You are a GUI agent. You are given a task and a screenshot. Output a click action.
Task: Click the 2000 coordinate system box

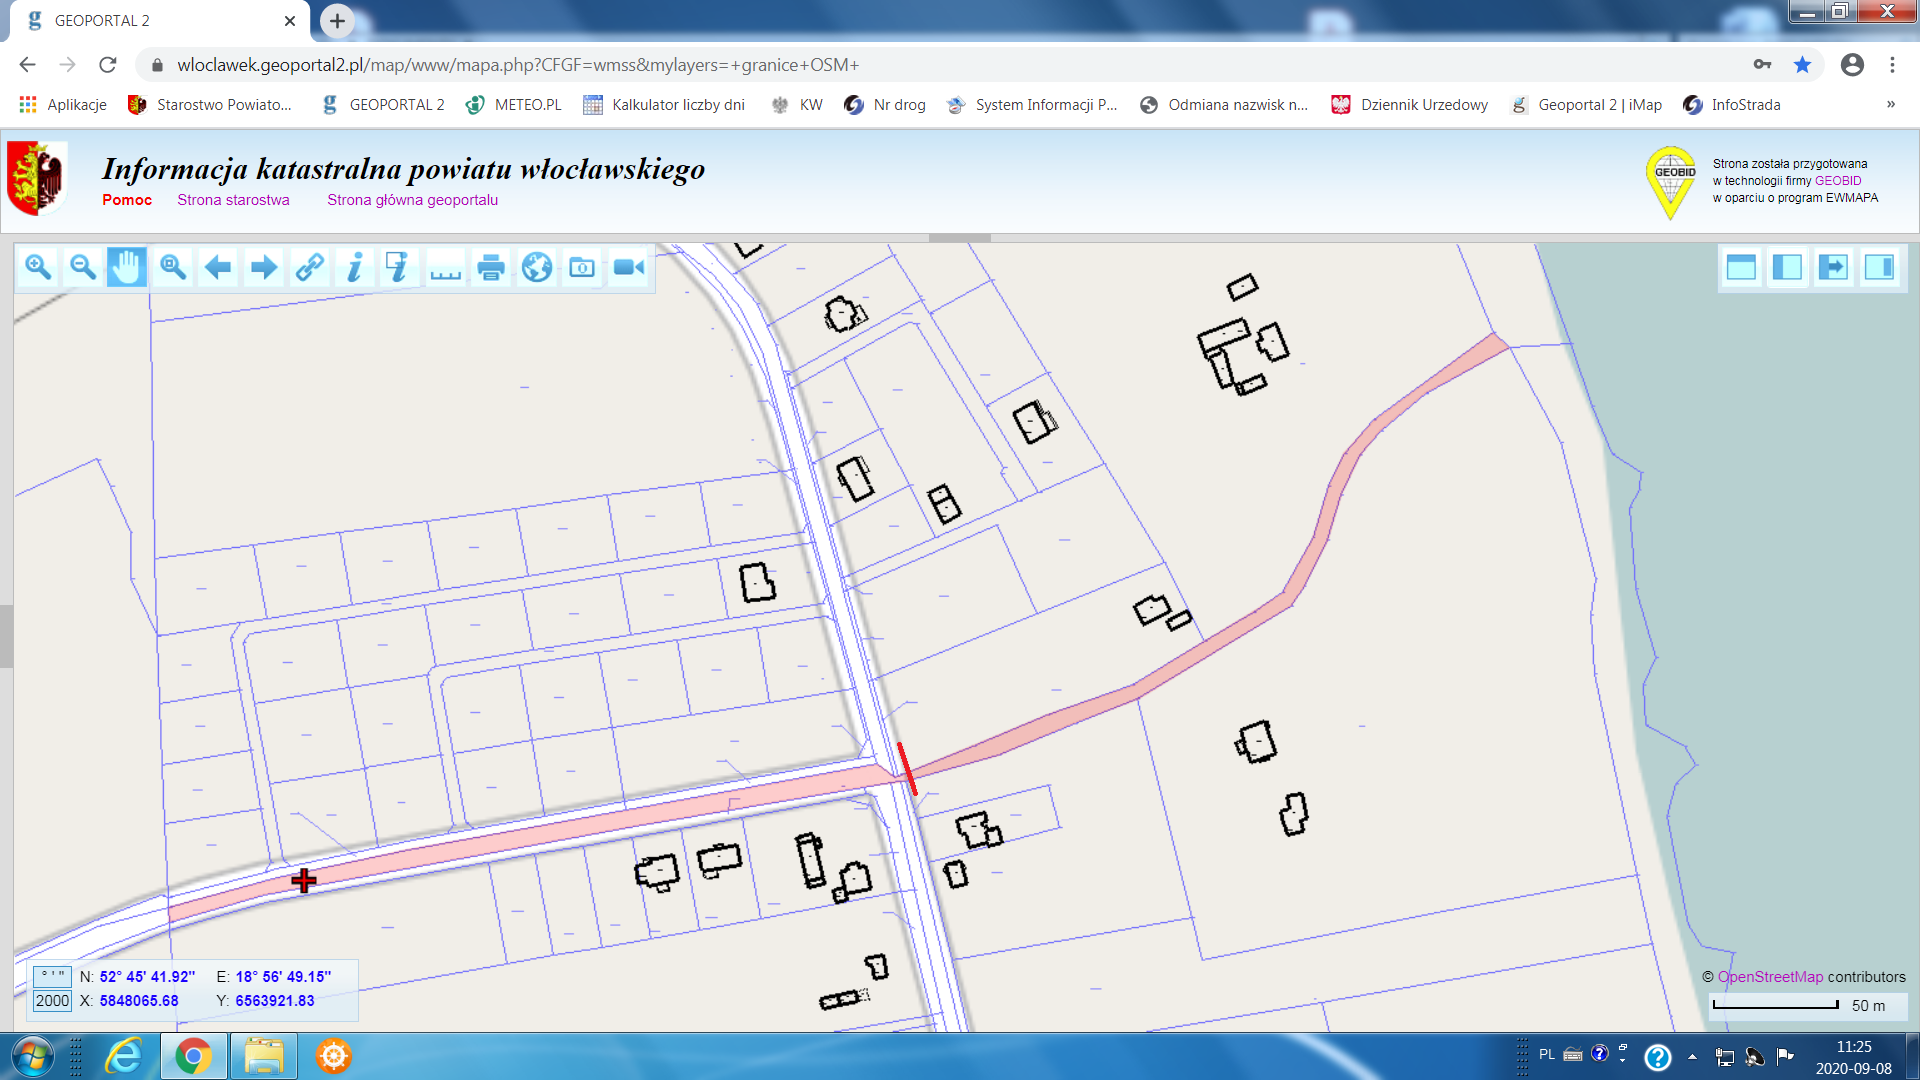point(52,1000)
